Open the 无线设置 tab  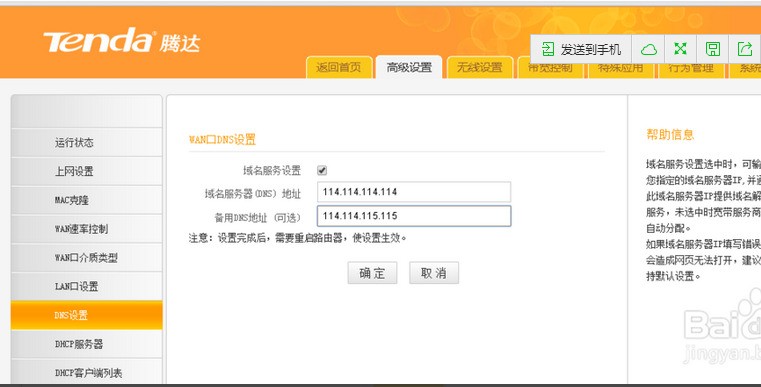[x=480, y=67]
